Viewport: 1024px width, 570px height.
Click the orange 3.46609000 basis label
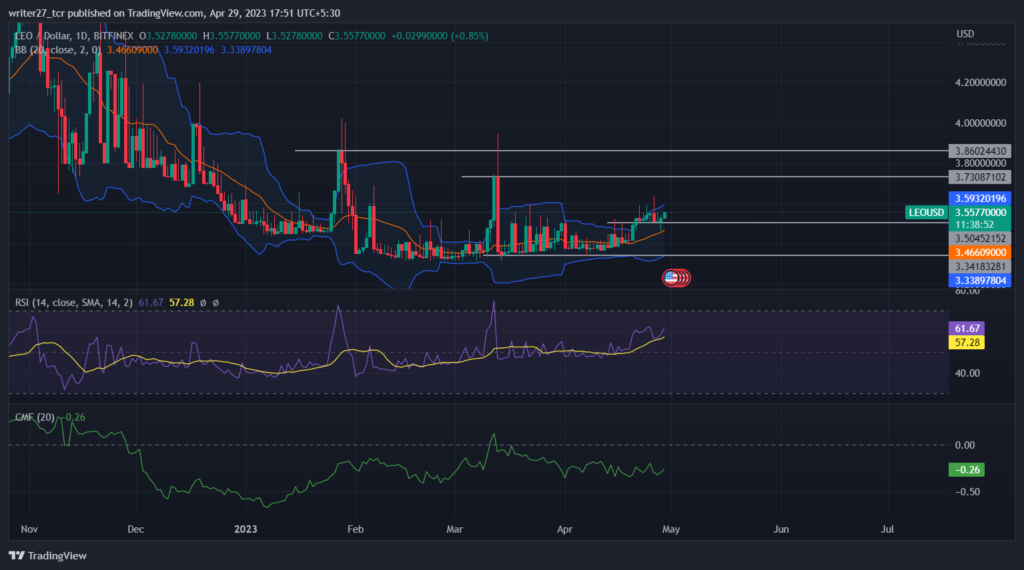(980, 253)
